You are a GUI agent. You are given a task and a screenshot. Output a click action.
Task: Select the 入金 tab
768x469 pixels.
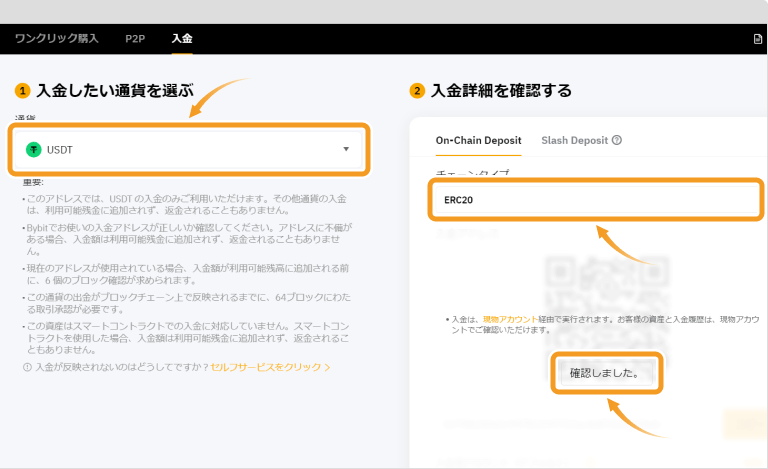pos(182,38)
